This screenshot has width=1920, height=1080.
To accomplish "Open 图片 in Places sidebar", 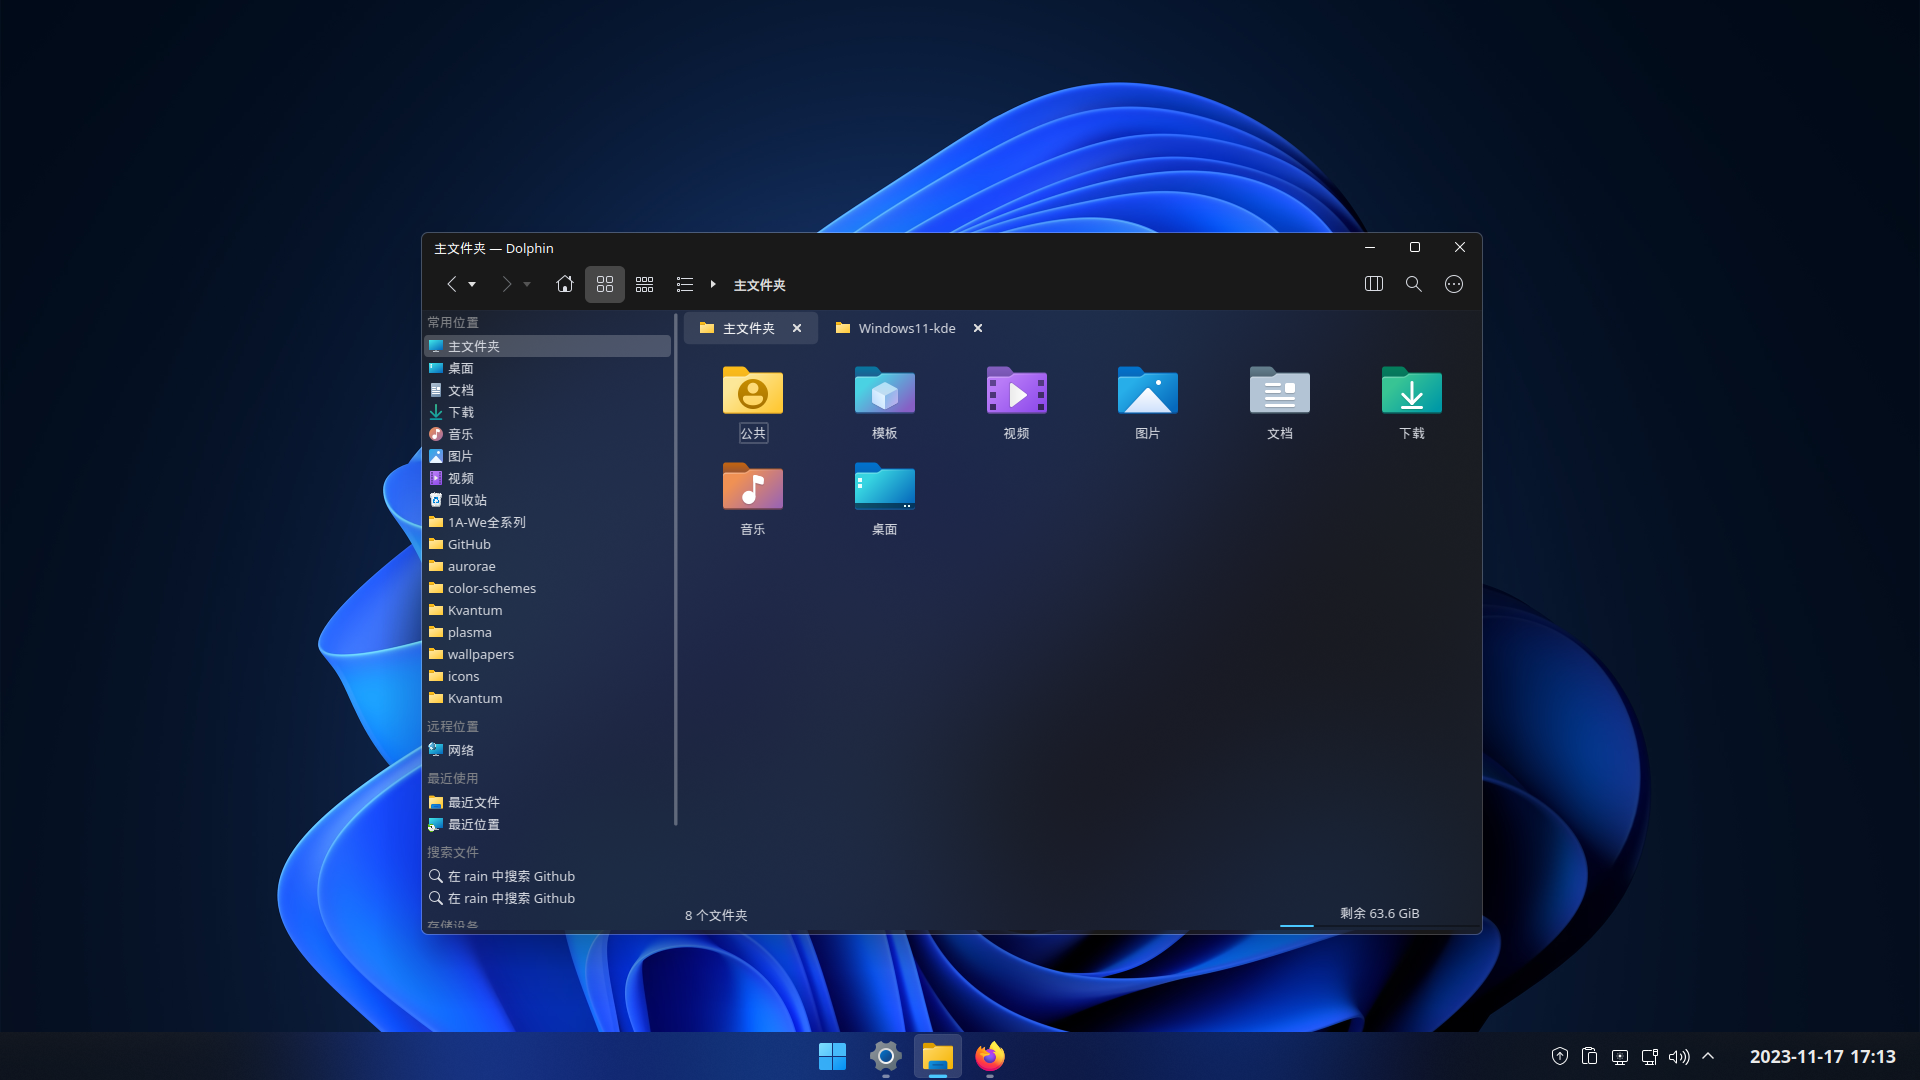I will point(547,456).
